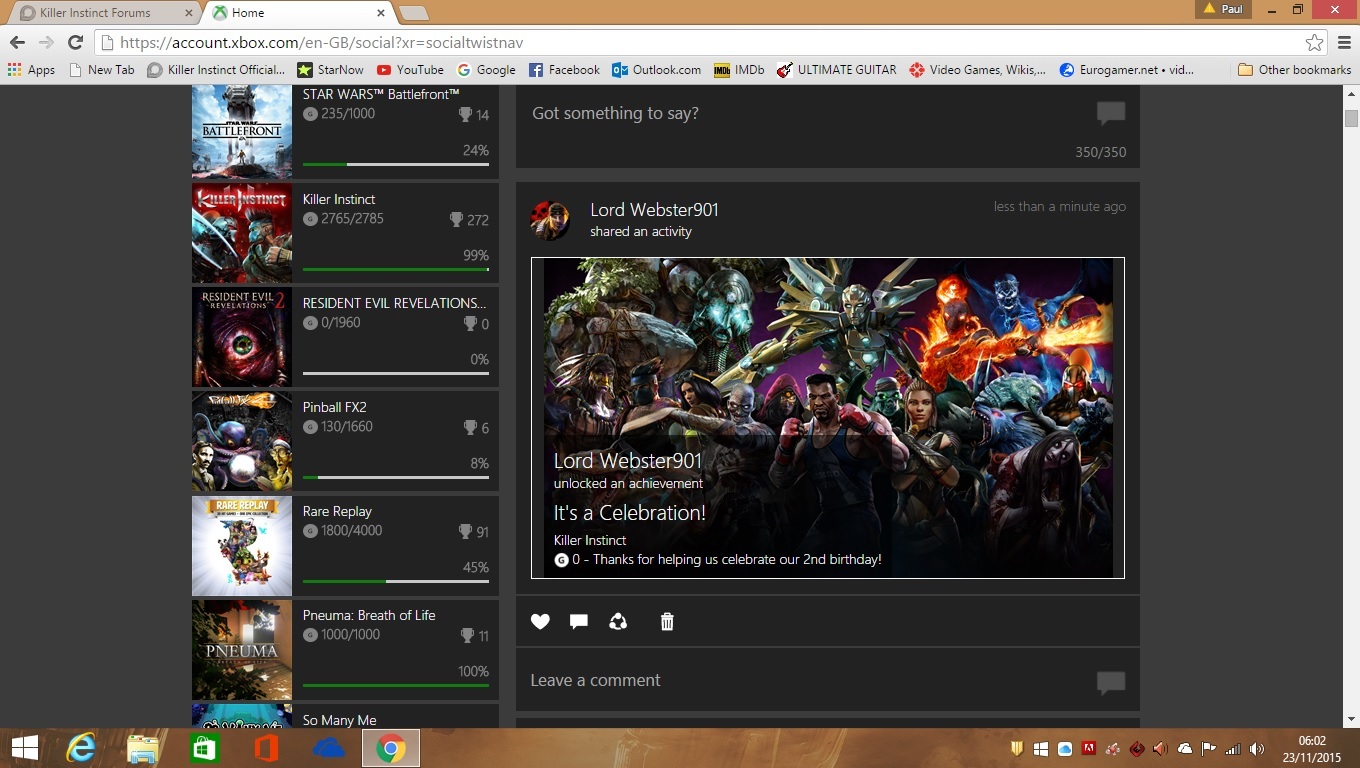
Task: Click the post bubble icon beside Got something to say
Action: pos(1111,113)
